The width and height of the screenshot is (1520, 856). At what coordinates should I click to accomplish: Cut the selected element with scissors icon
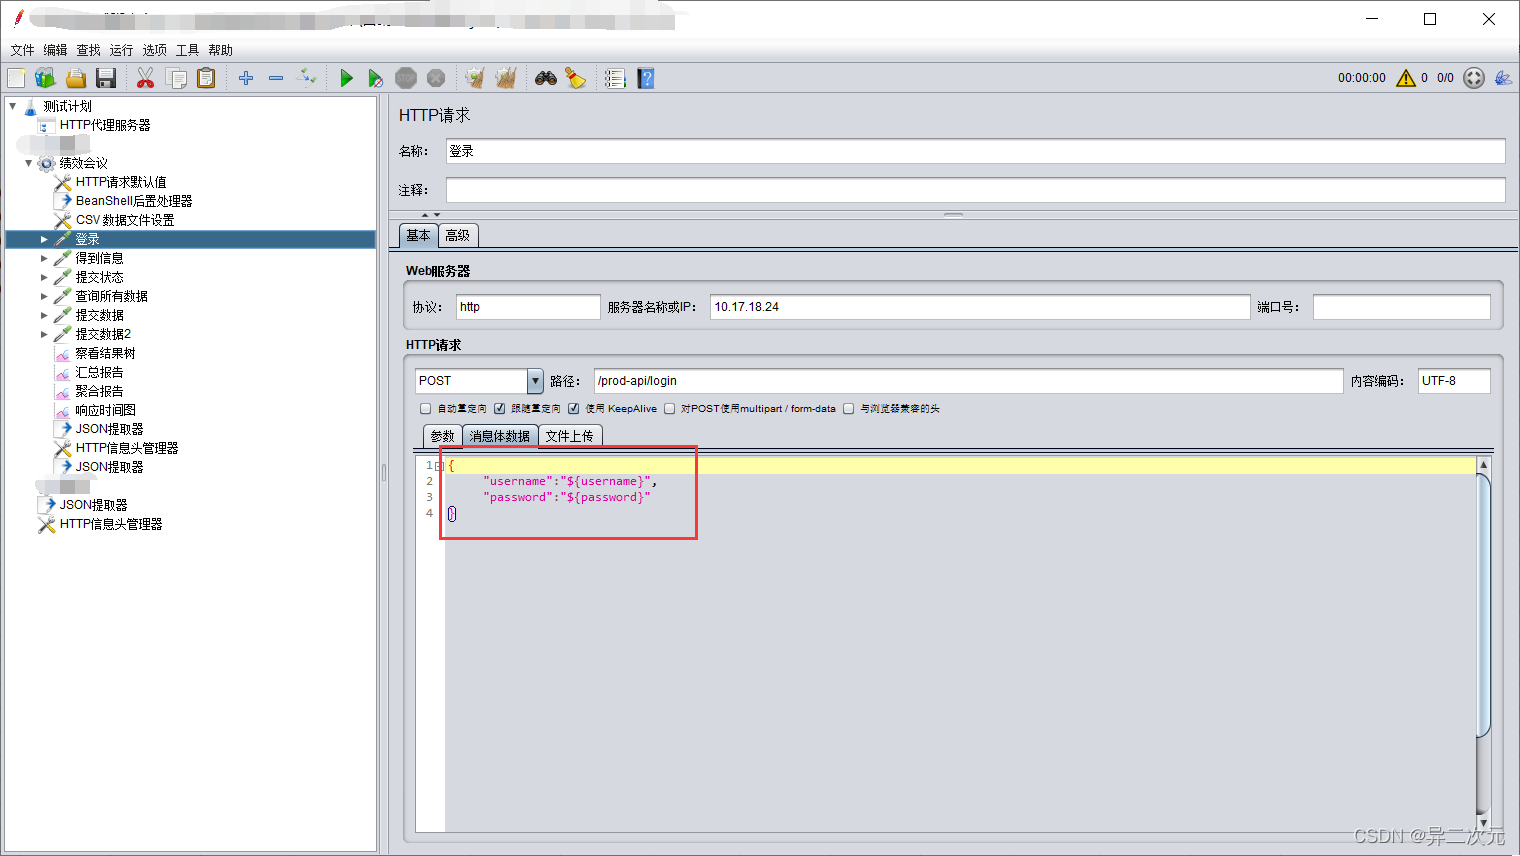tap(145, 78)
